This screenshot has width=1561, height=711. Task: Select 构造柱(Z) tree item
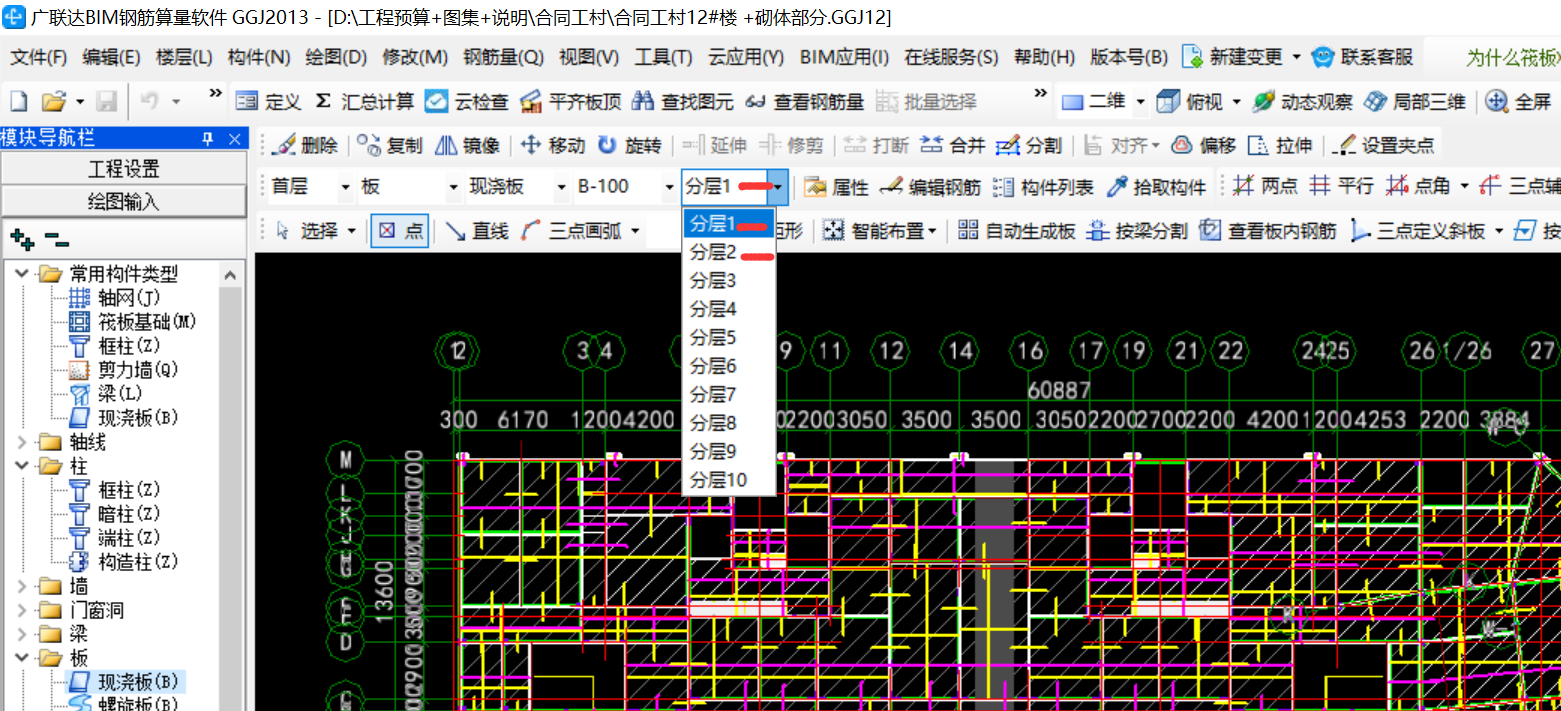[x=124, y=562]
